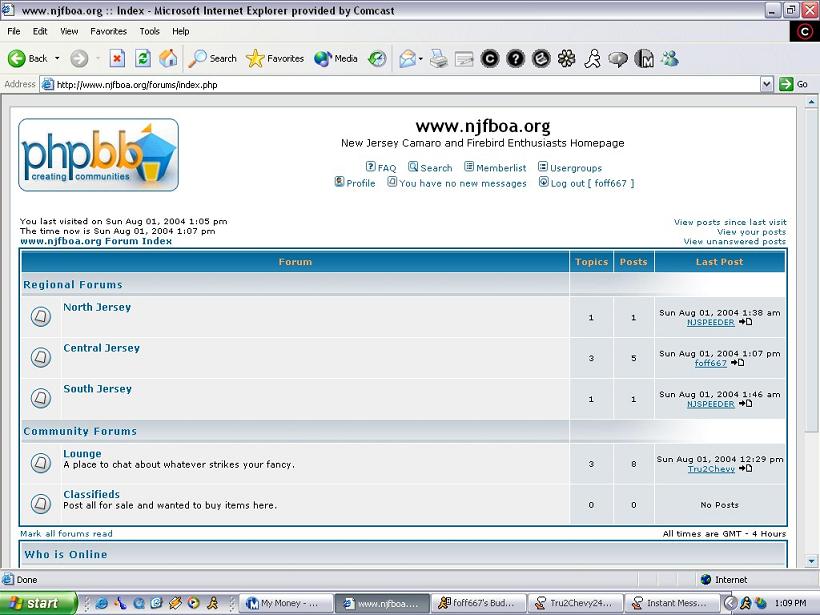
Task: Open the address bar URL dropdown
Action: 767,85
